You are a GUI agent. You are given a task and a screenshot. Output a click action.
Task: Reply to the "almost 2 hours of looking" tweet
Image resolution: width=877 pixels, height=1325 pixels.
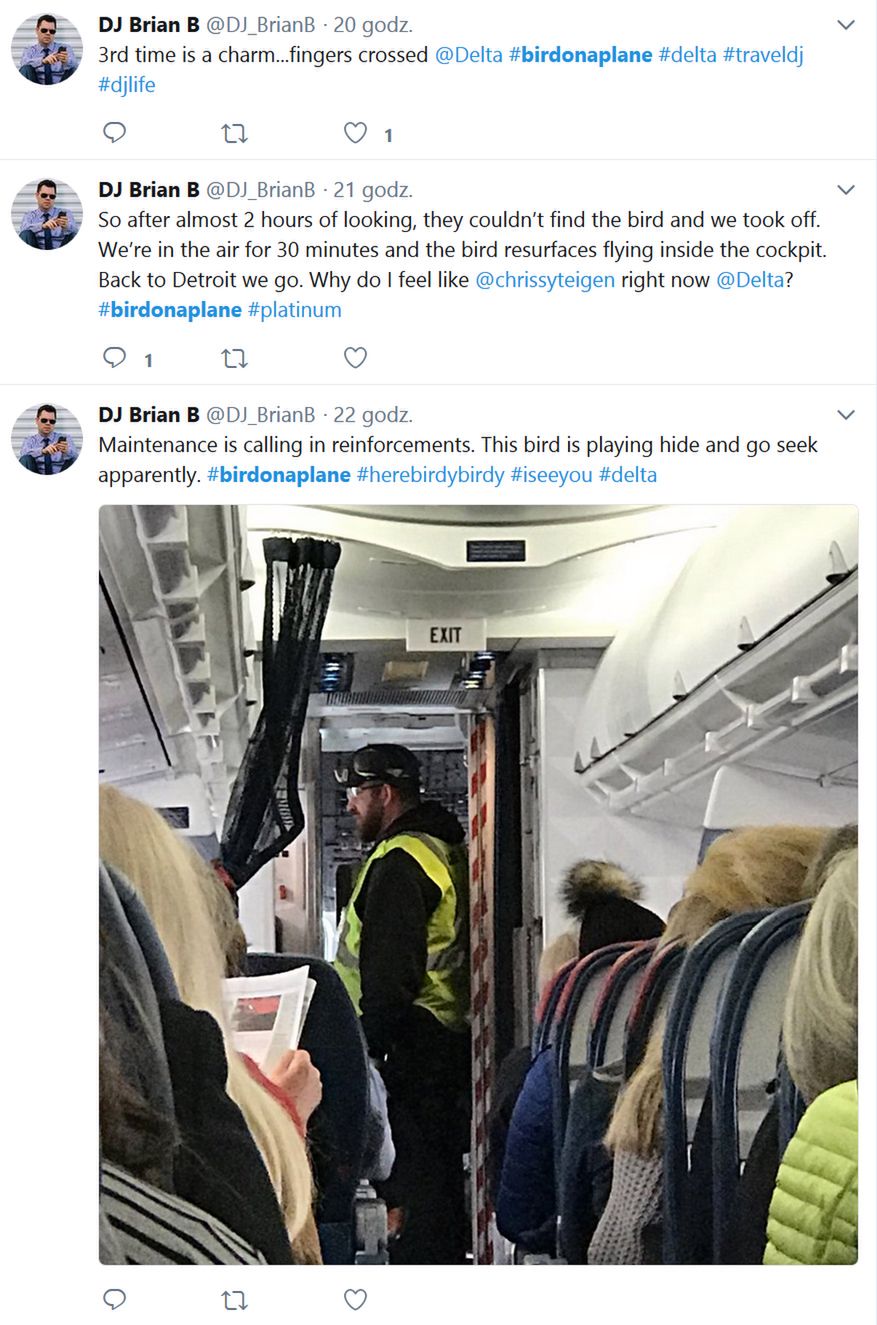click(x=115, y=358)
